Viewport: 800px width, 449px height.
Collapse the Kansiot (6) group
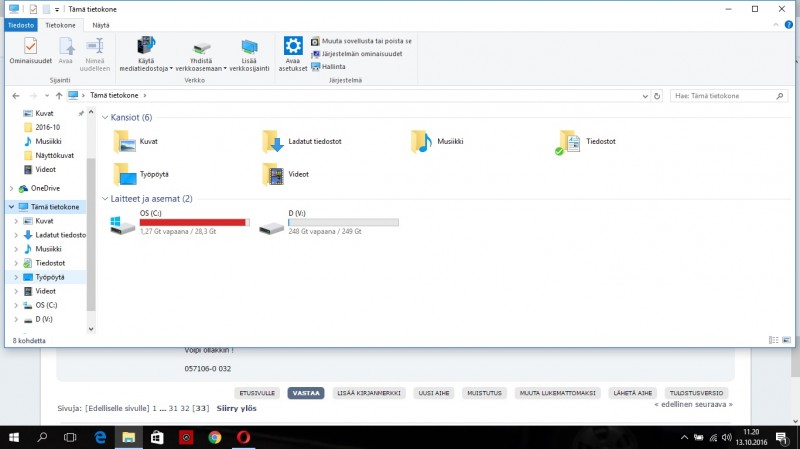pyautogui.click(x=105, y=118)
